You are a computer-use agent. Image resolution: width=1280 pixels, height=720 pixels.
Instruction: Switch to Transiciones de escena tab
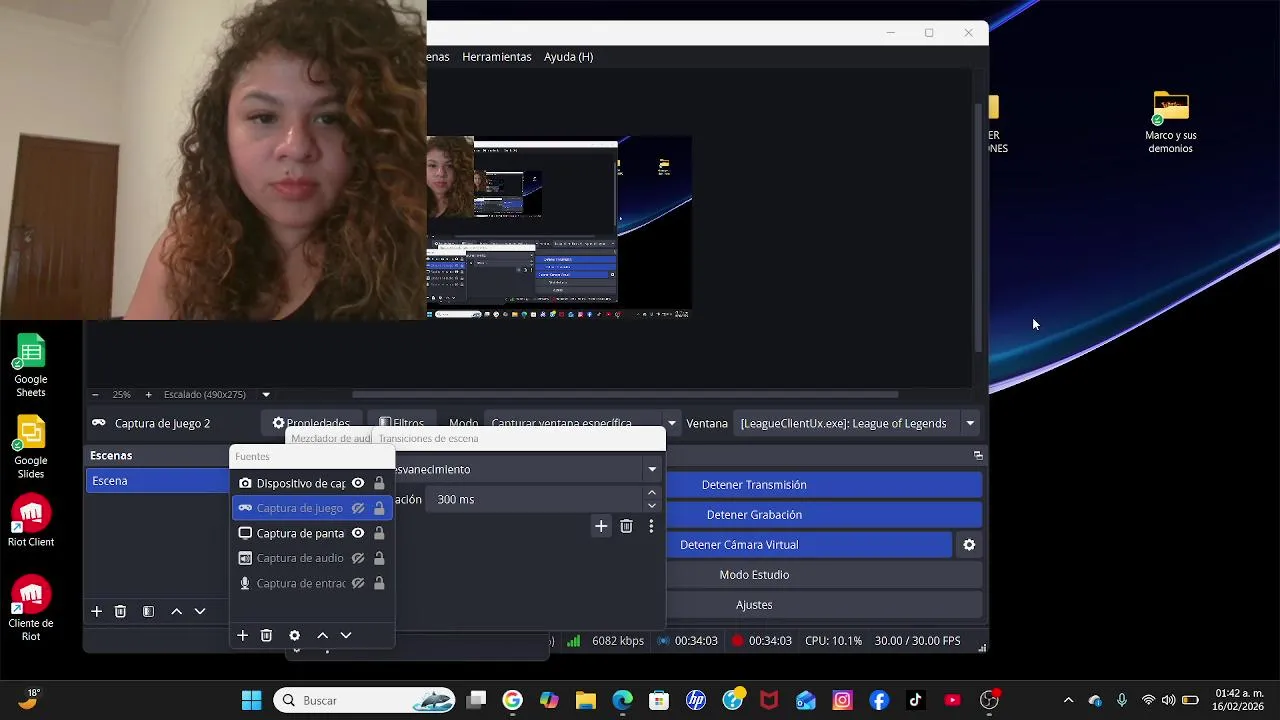click(x=428, y=438)
